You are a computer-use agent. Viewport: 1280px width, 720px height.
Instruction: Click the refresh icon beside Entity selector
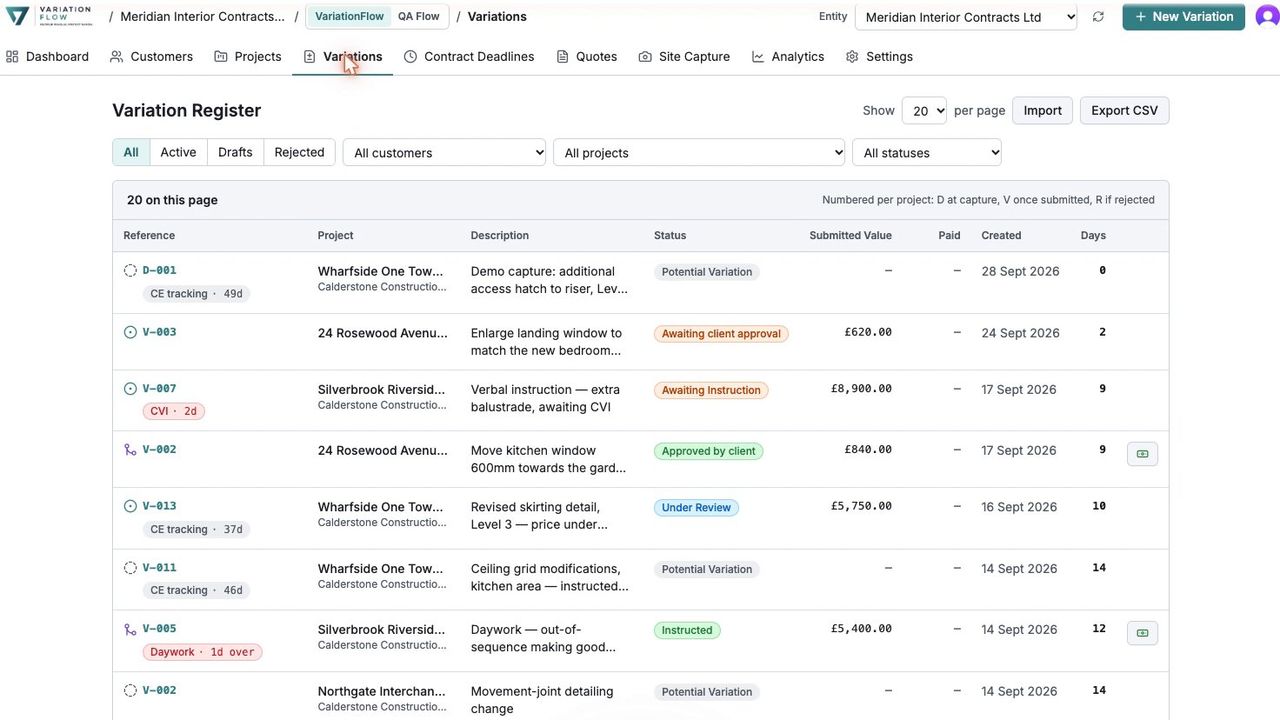click(1098, 17)
